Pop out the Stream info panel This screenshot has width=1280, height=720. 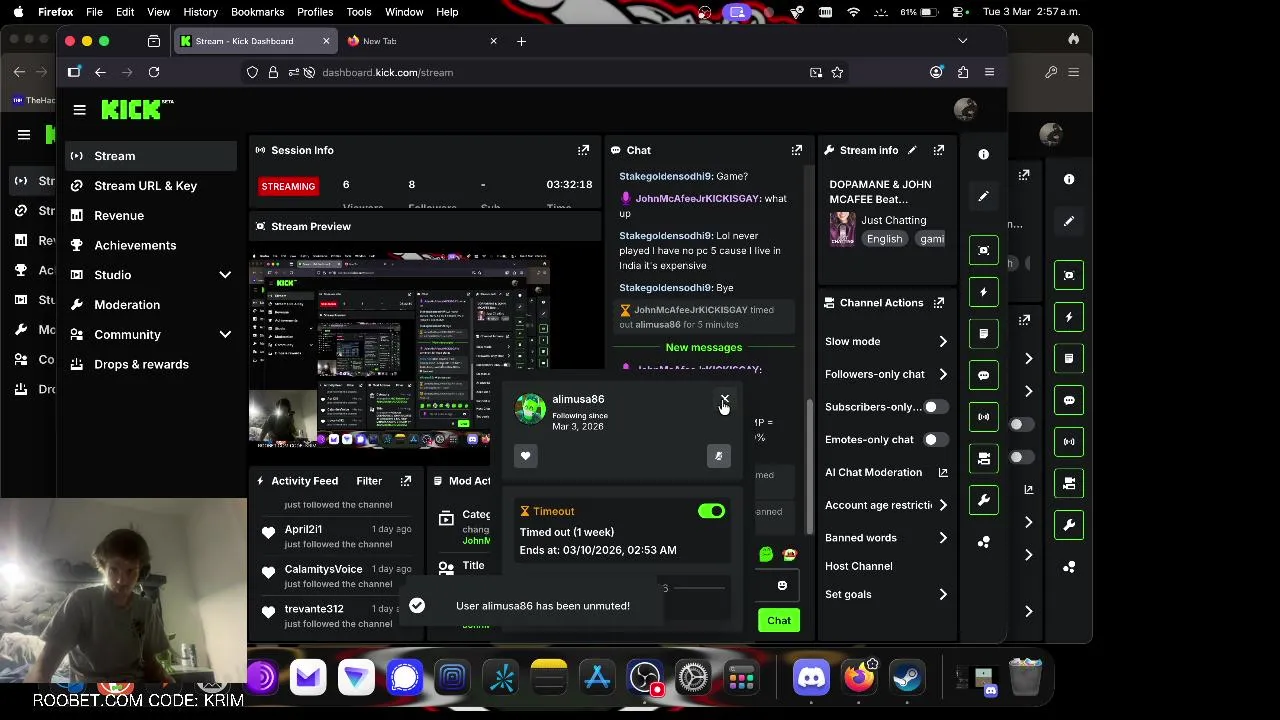tap(939, 150)
